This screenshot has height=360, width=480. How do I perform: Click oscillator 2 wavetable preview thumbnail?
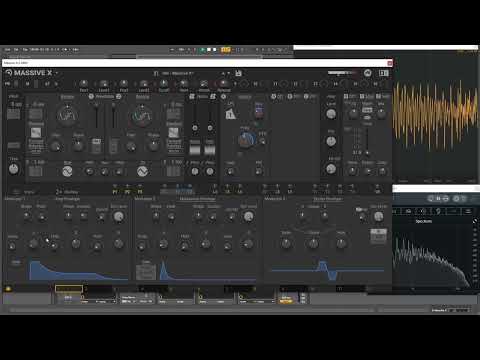pyautogui.click(x=174, y=133)
